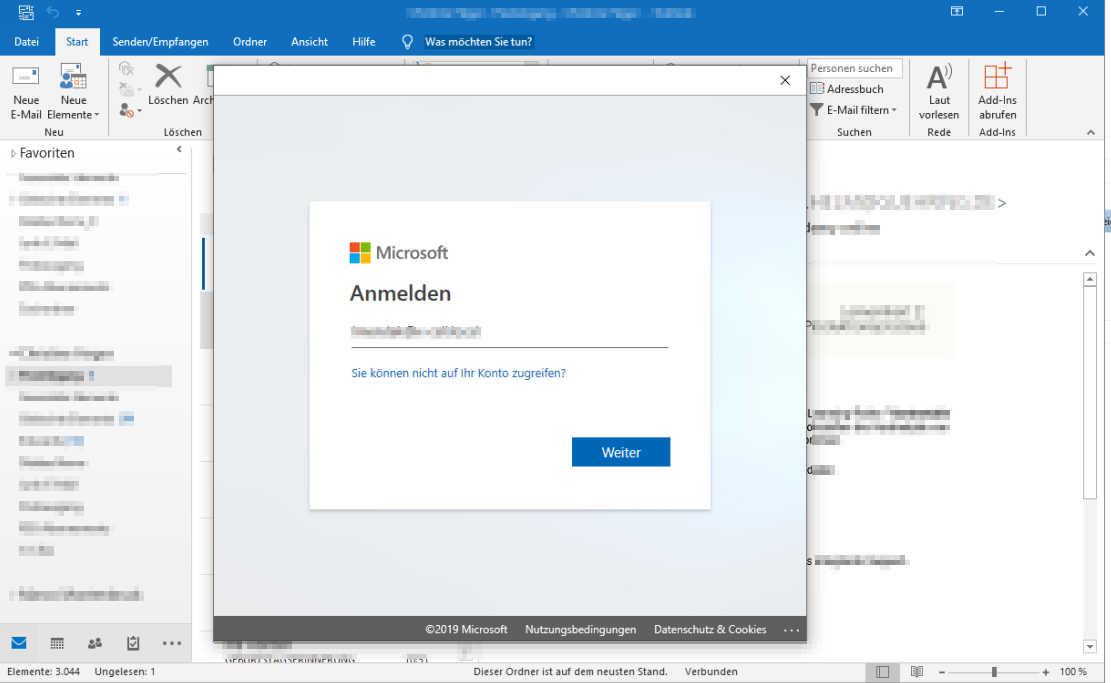Screen dimensions: 1111x683
Task: Click the Laut vorlesen icon
Action: (x=939, y=77)
